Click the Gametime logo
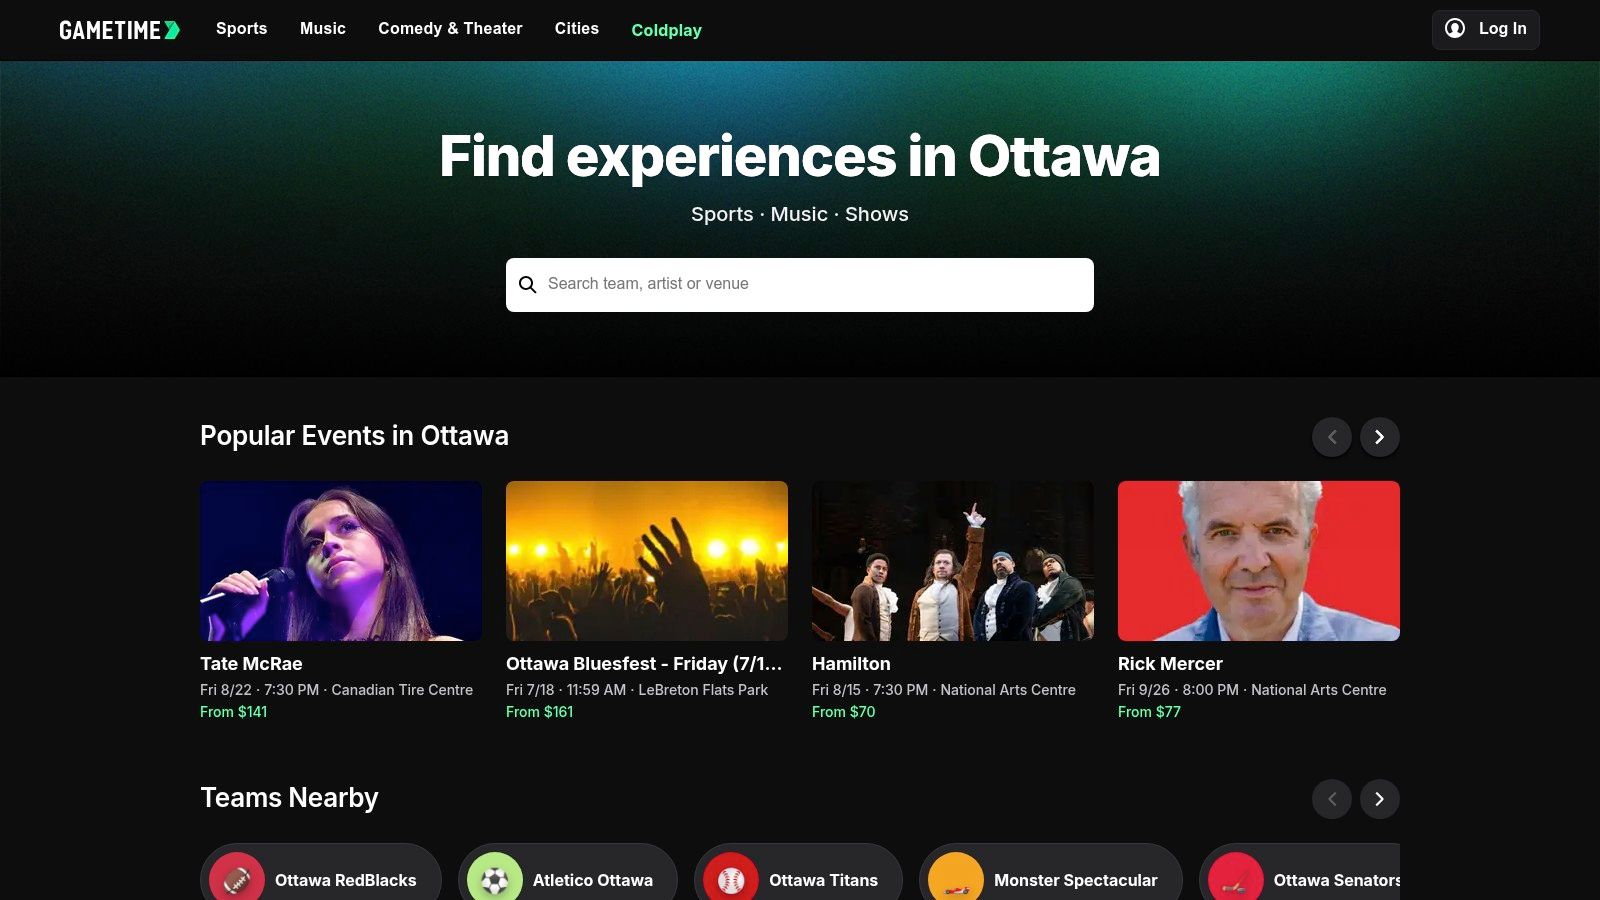Image resolution: width=1600 pixels, height=900 pixels. point(119,30)
